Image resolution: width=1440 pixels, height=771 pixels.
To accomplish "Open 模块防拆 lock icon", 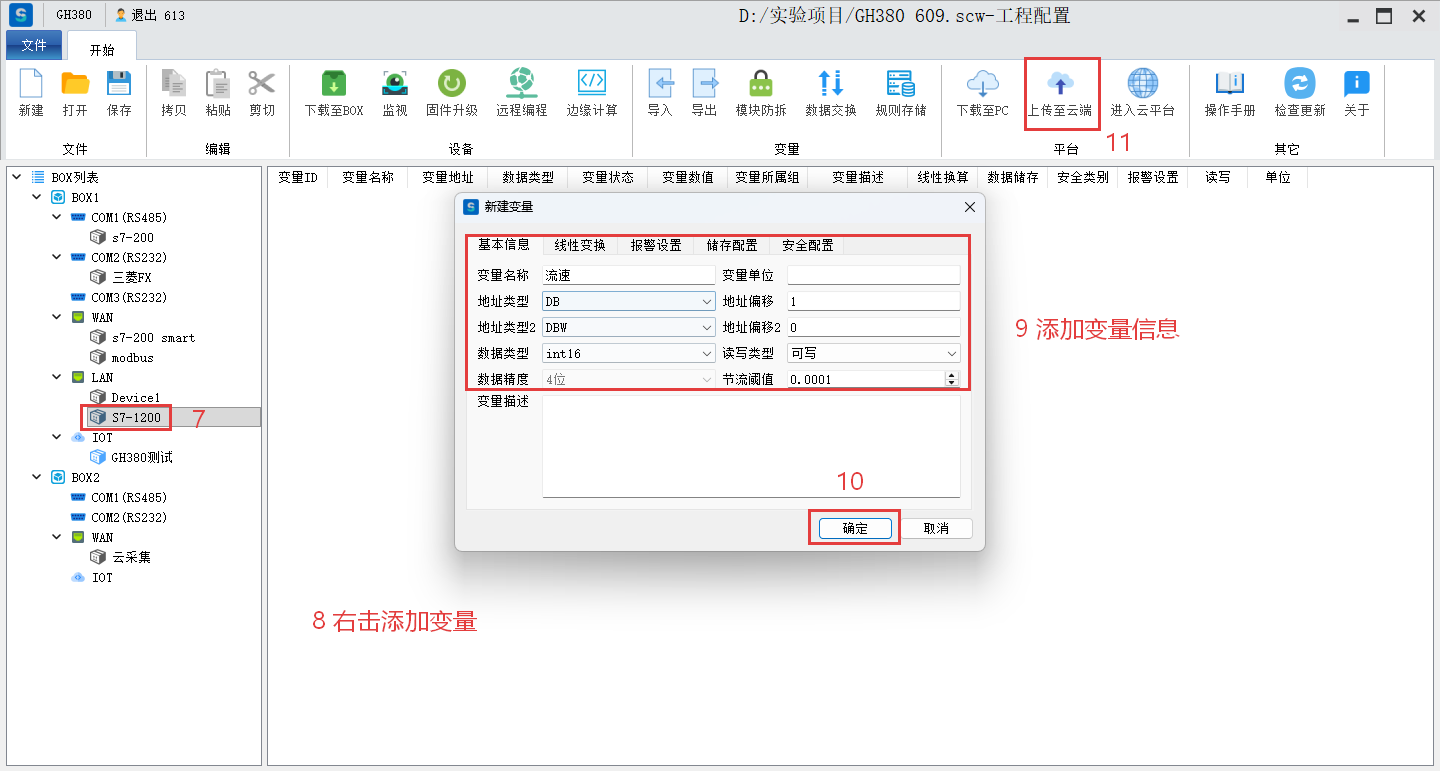I will coord(761,84).
